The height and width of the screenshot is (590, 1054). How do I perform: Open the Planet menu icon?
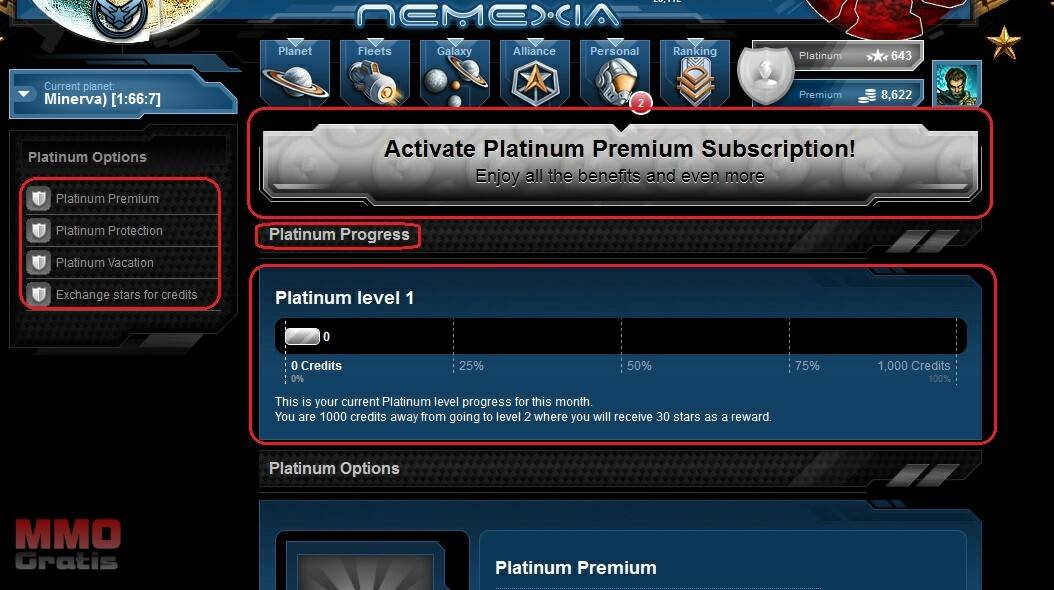tap(295, 72)
